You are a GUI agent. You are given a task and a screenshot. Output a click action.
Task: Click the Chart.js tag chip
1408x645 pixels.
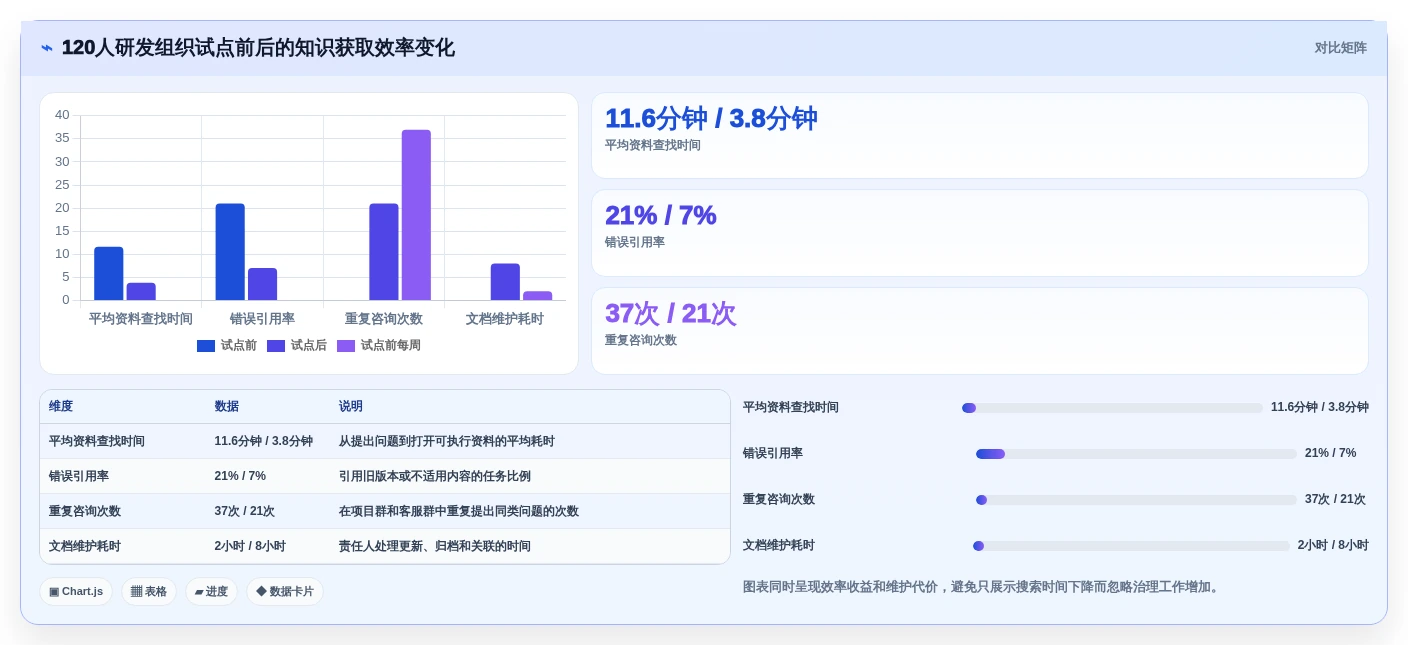(x=76, y=591)
